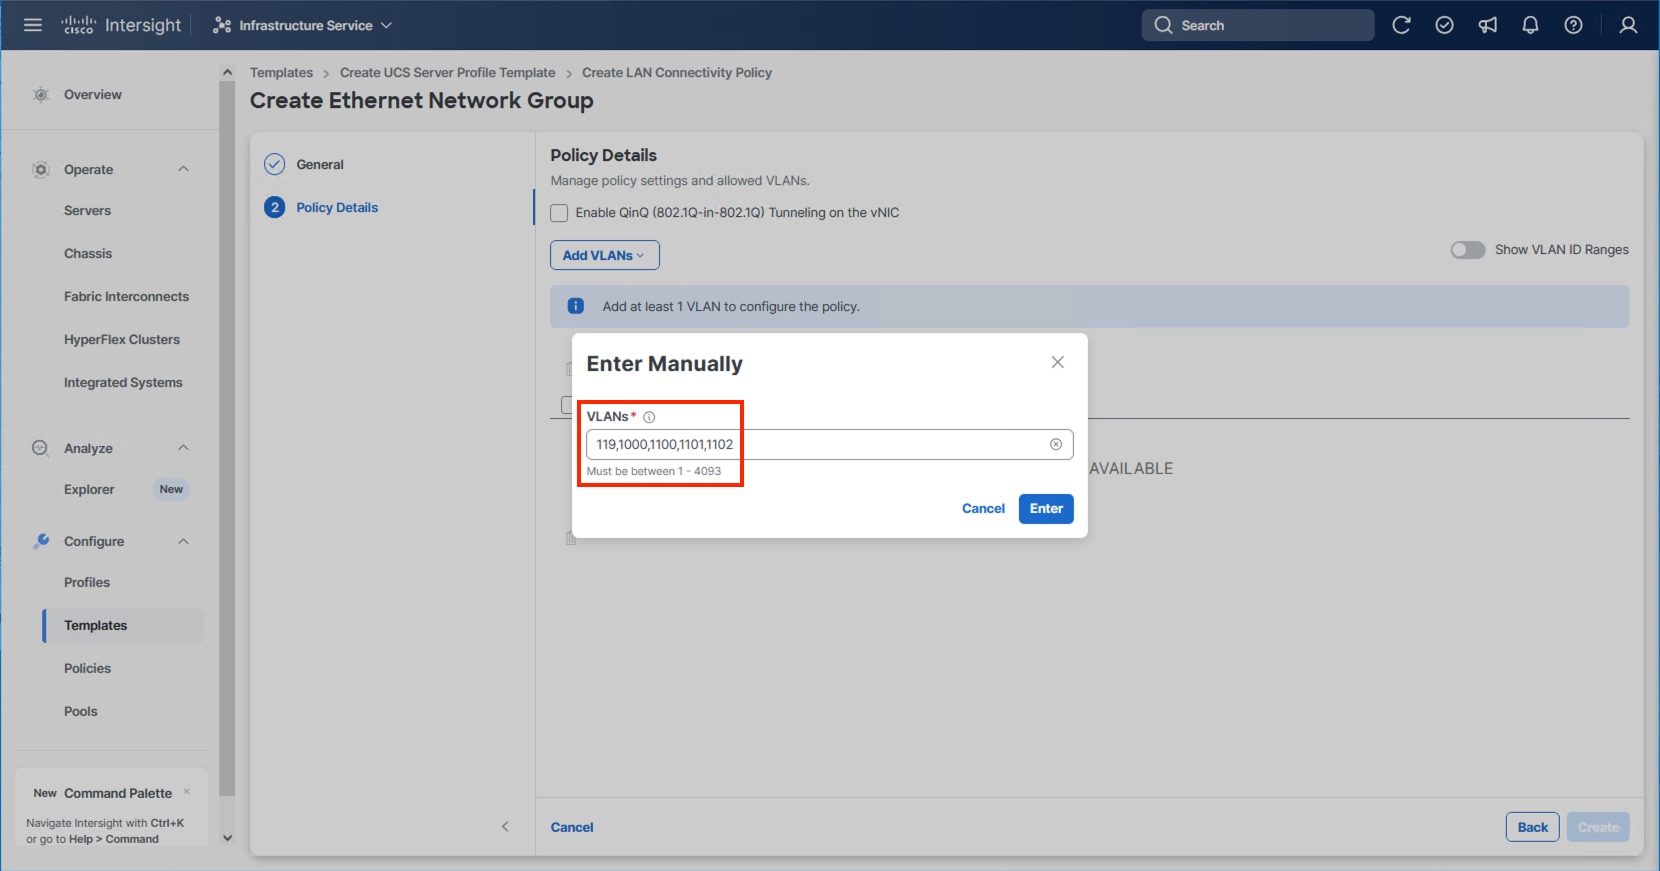Click the Configure wrench icon
1660x871 pixels.
(x=41, y=541)
